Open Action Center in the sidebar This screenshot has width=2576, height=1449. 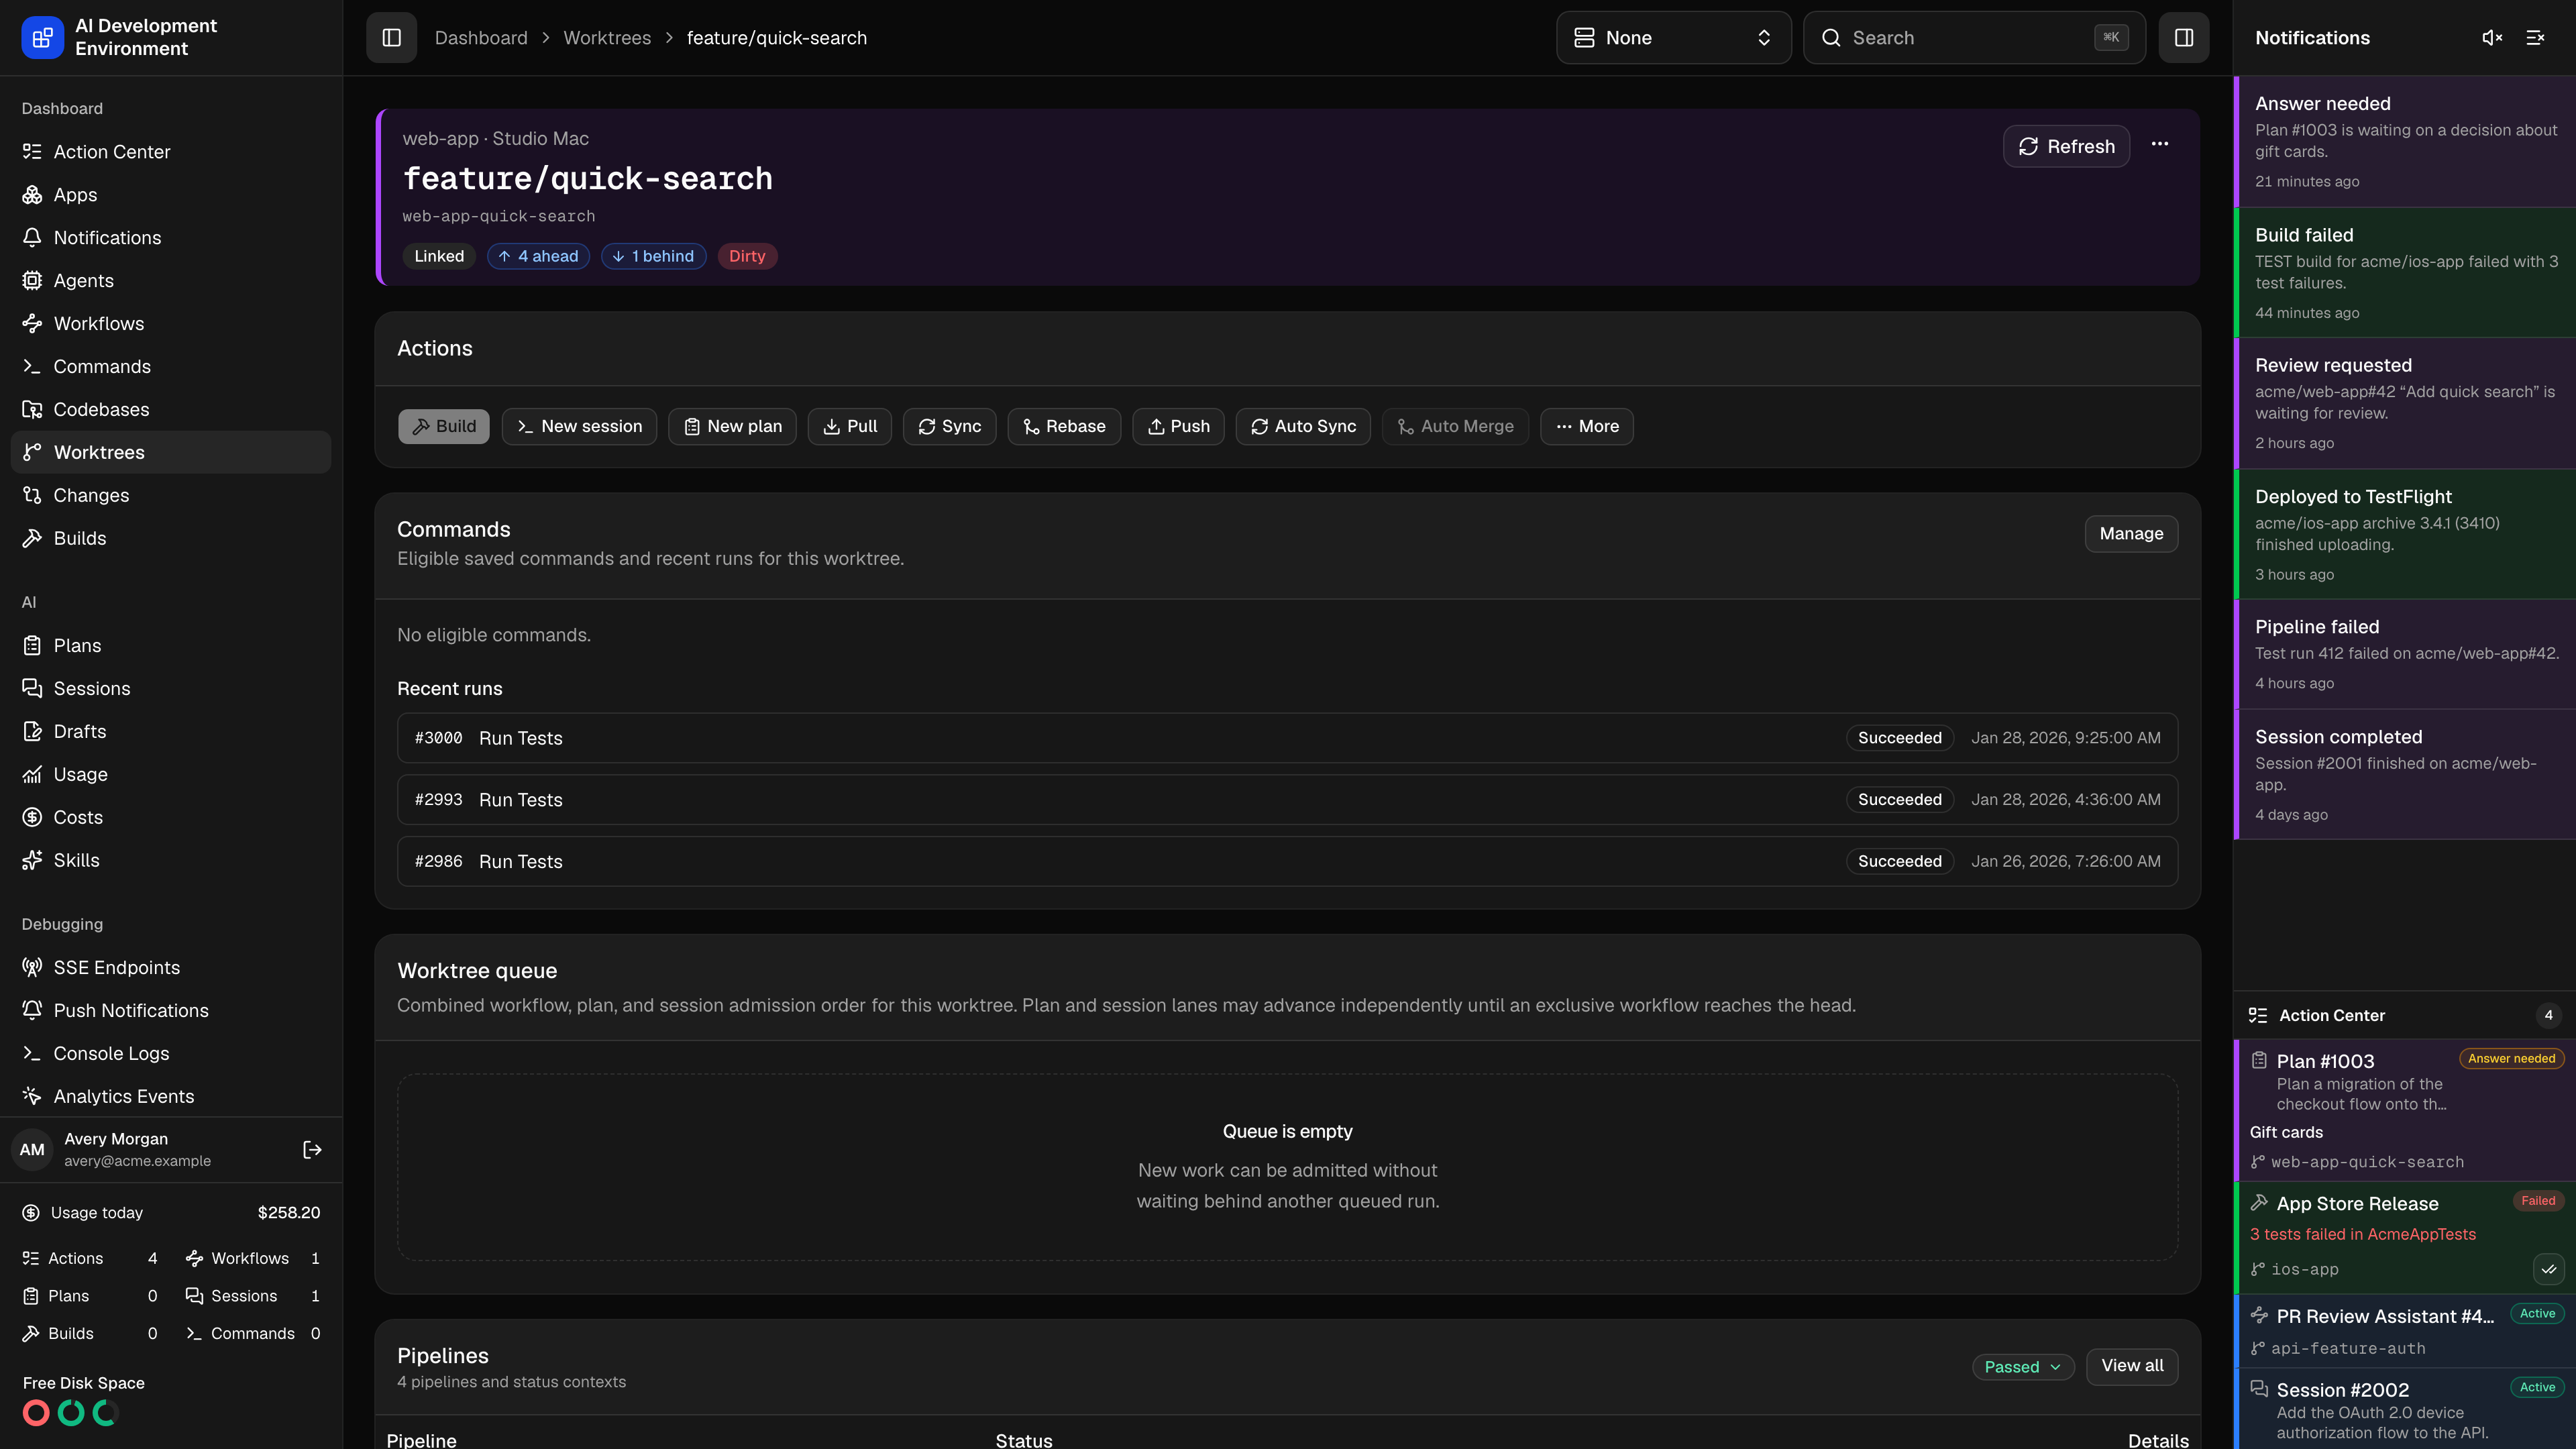point(171,152)
